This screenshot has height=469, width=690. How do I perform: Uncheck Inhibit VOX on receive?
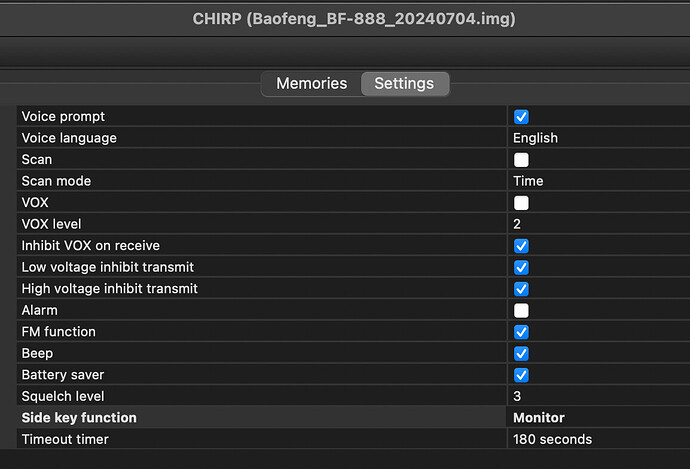(x=521, y=246)
